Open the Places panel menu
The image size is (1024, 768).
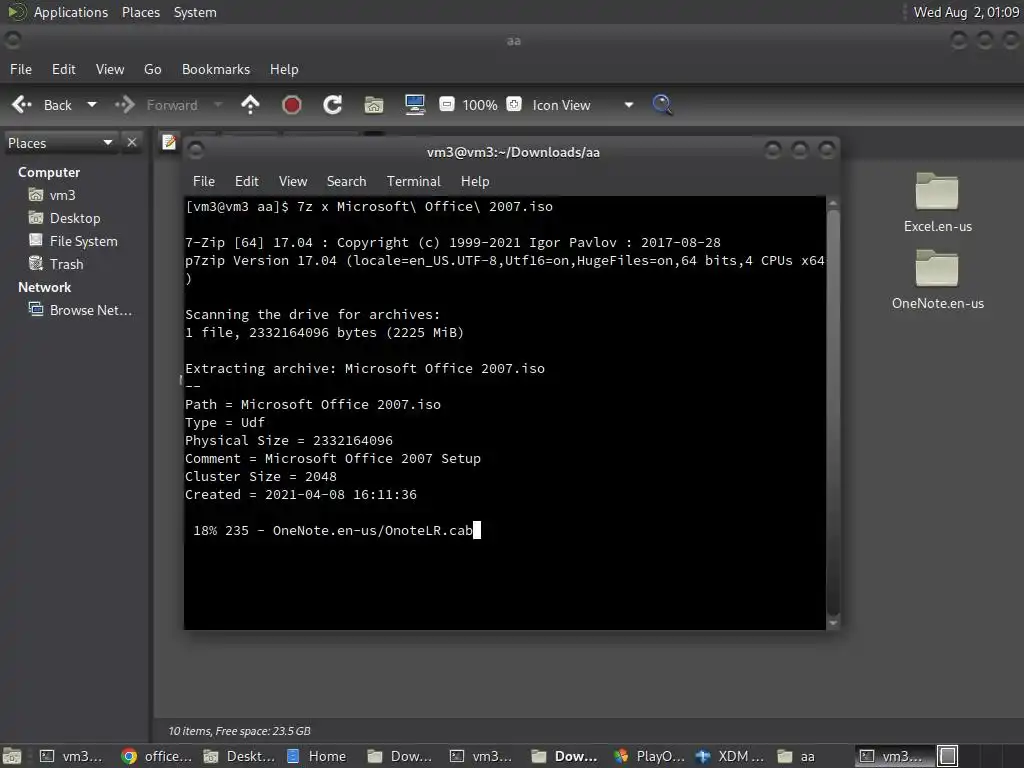click(141, 12)
